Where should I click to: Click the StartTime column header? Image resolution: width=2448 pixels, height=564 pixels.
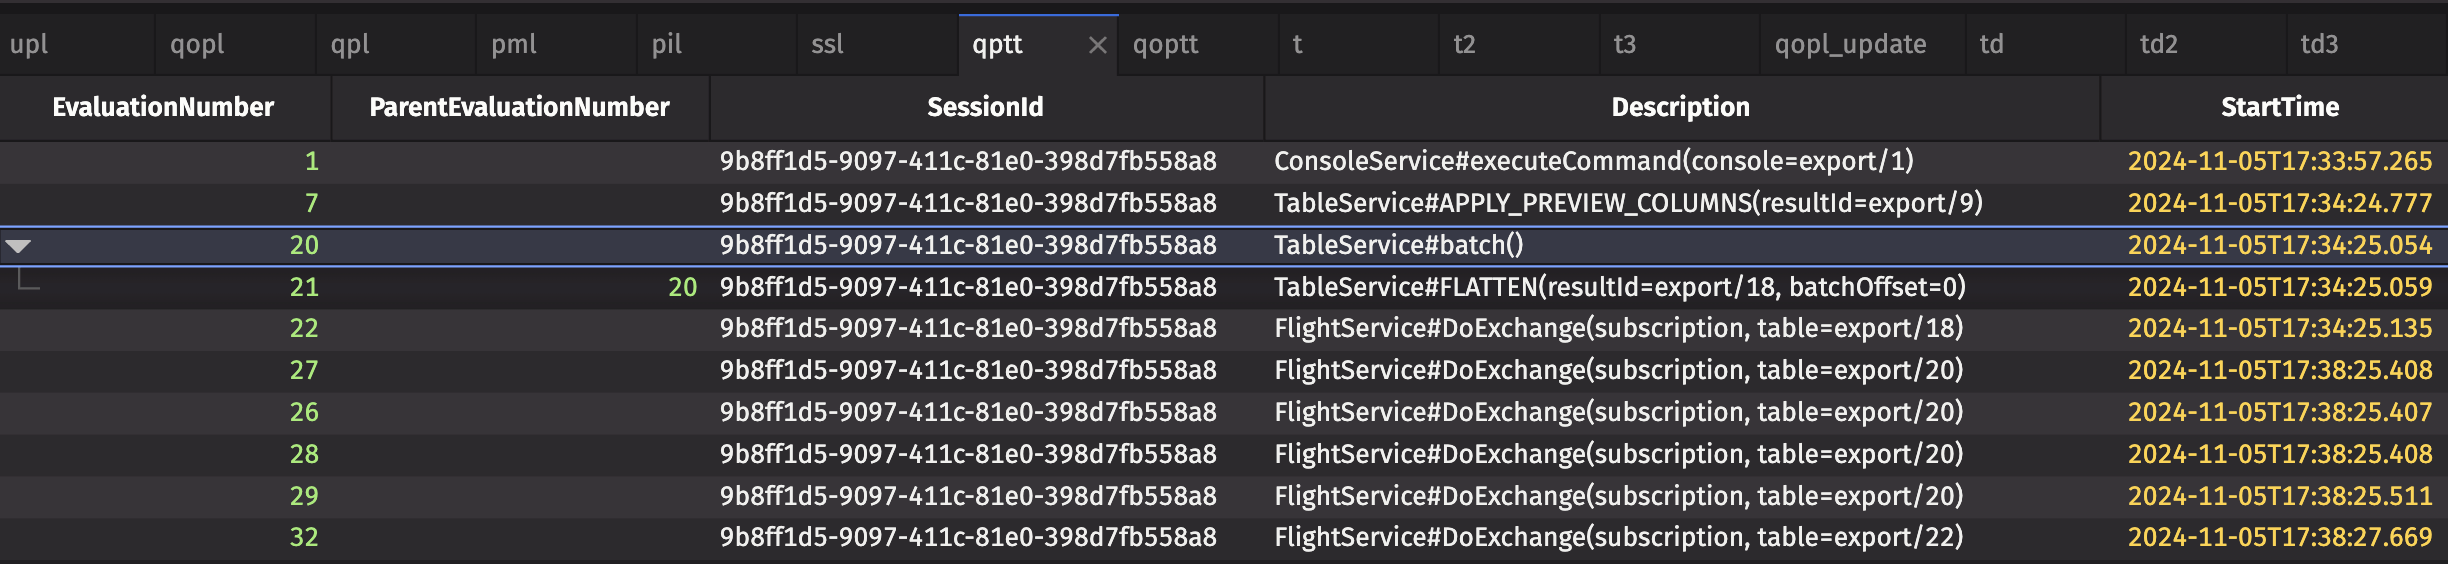[x=2279, y=107]
